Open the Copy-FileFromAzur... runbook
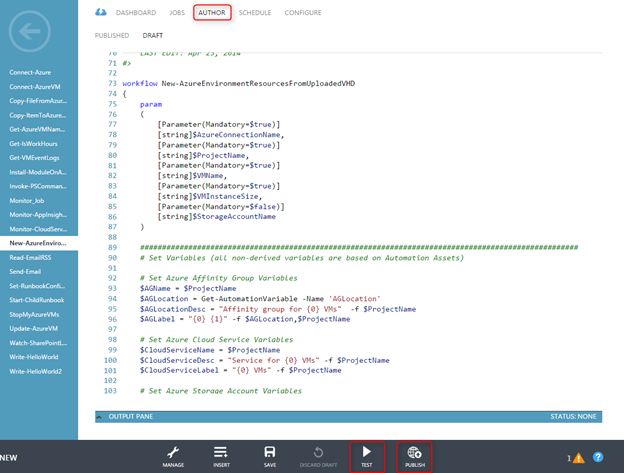The height and width of the screenshot is (473, 624). point(38,101)
